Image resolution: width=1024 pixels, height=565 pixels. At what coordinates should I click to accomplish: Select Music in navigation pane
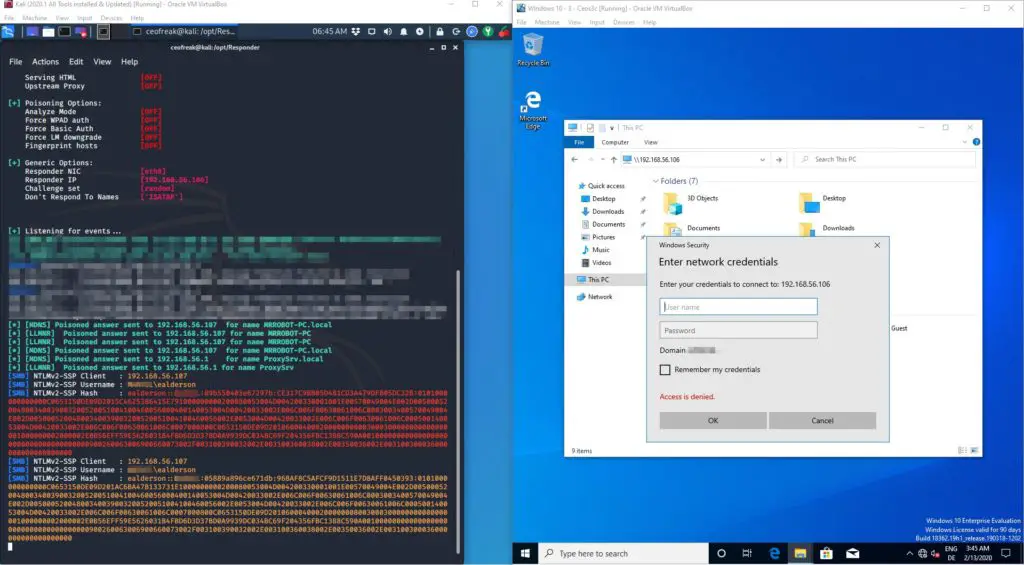(596, 250)
